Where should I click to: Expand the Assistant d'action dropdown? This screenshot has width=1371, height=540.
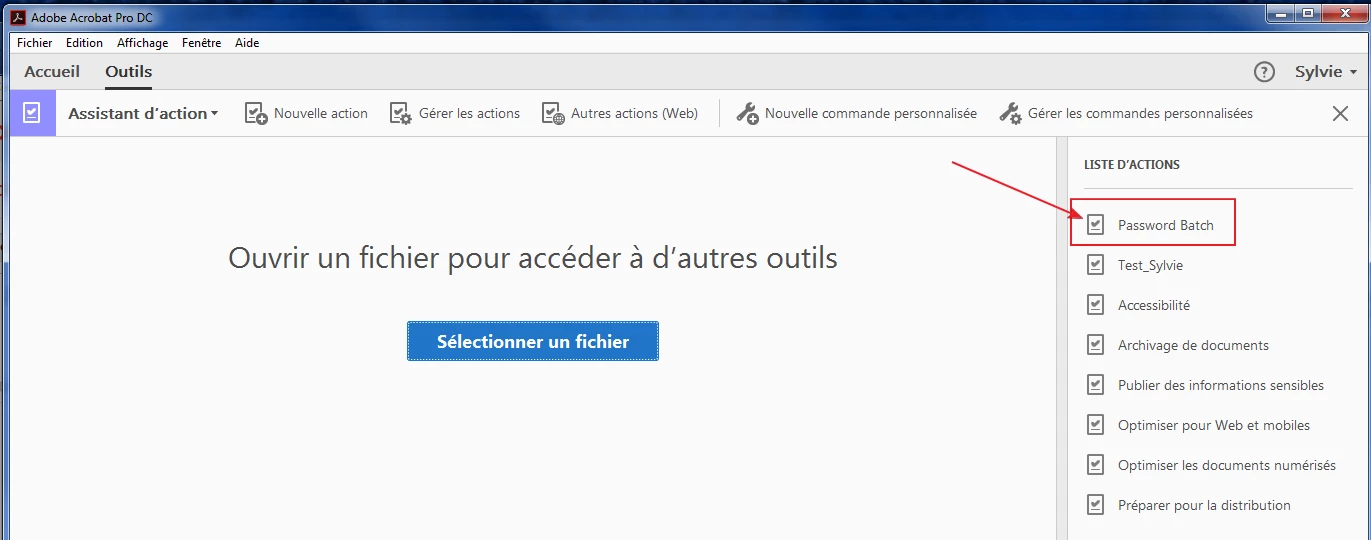[x=143, y=114]
